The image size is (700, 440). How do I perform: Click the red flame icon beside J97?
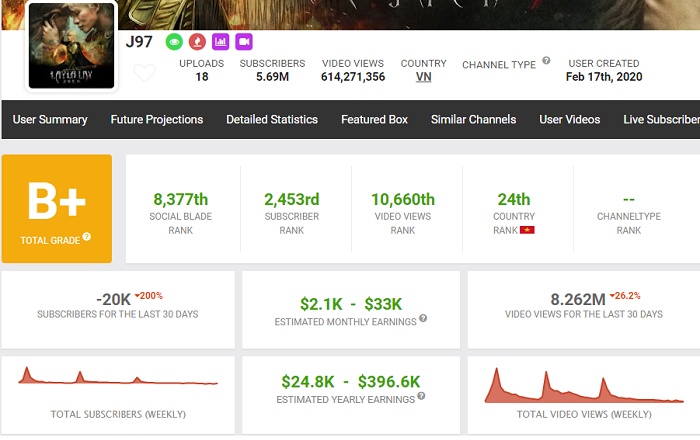coord(197,42)
